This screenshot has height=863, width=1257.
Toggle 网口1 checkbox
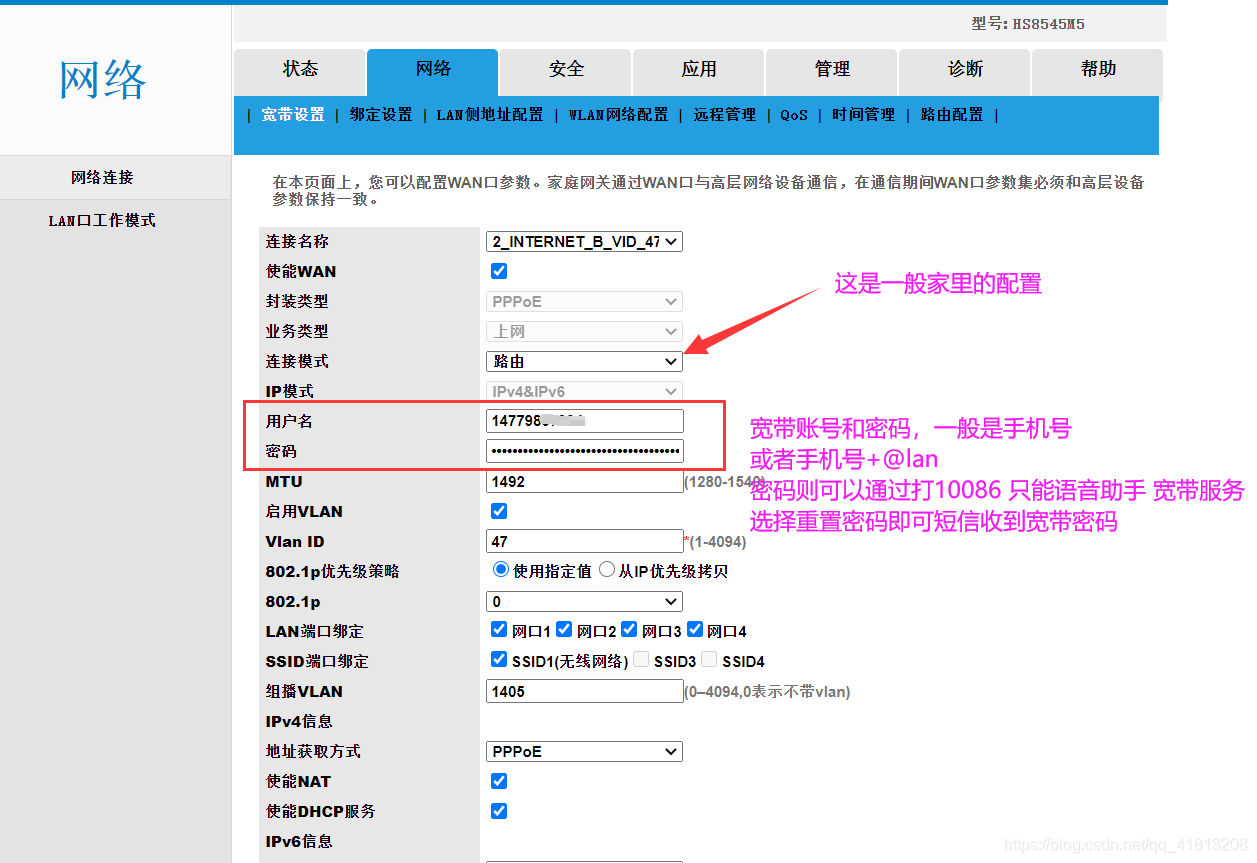pyautogui.click(x=499, y=629)
